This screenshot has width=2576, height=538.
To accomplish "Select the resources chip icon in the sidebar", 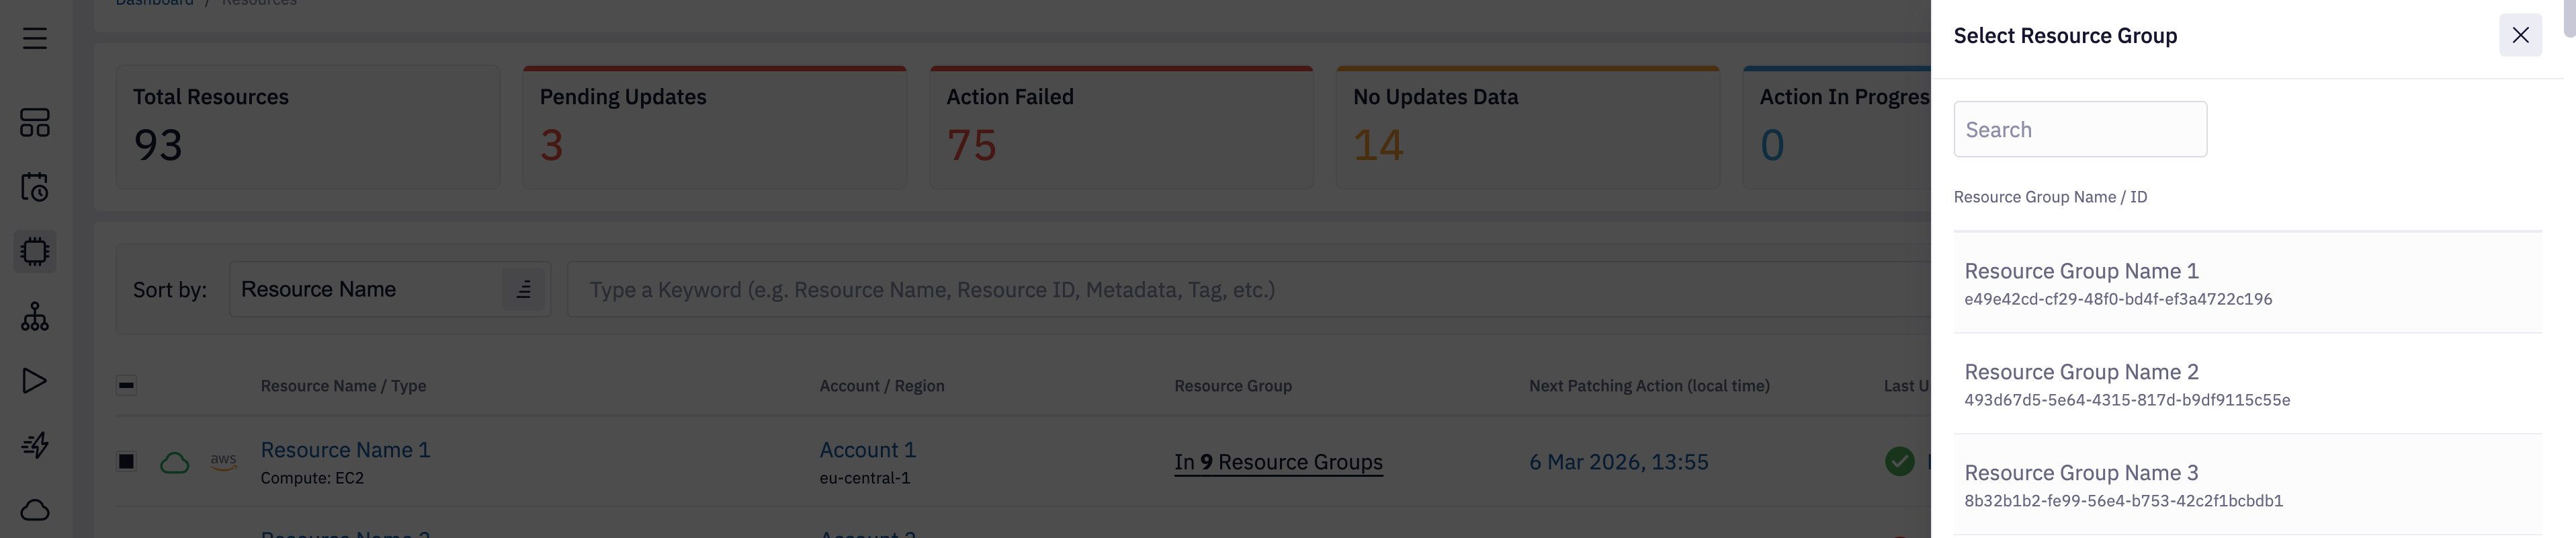I will [35, 251].
